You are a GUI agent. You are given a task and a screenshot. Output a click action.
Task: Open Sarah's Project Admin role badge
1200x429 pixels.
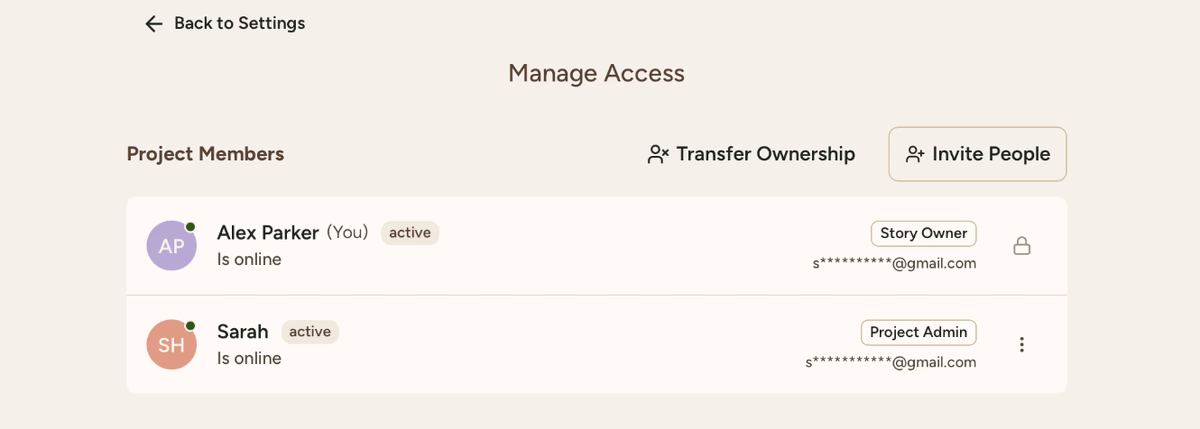click(918, 332)
